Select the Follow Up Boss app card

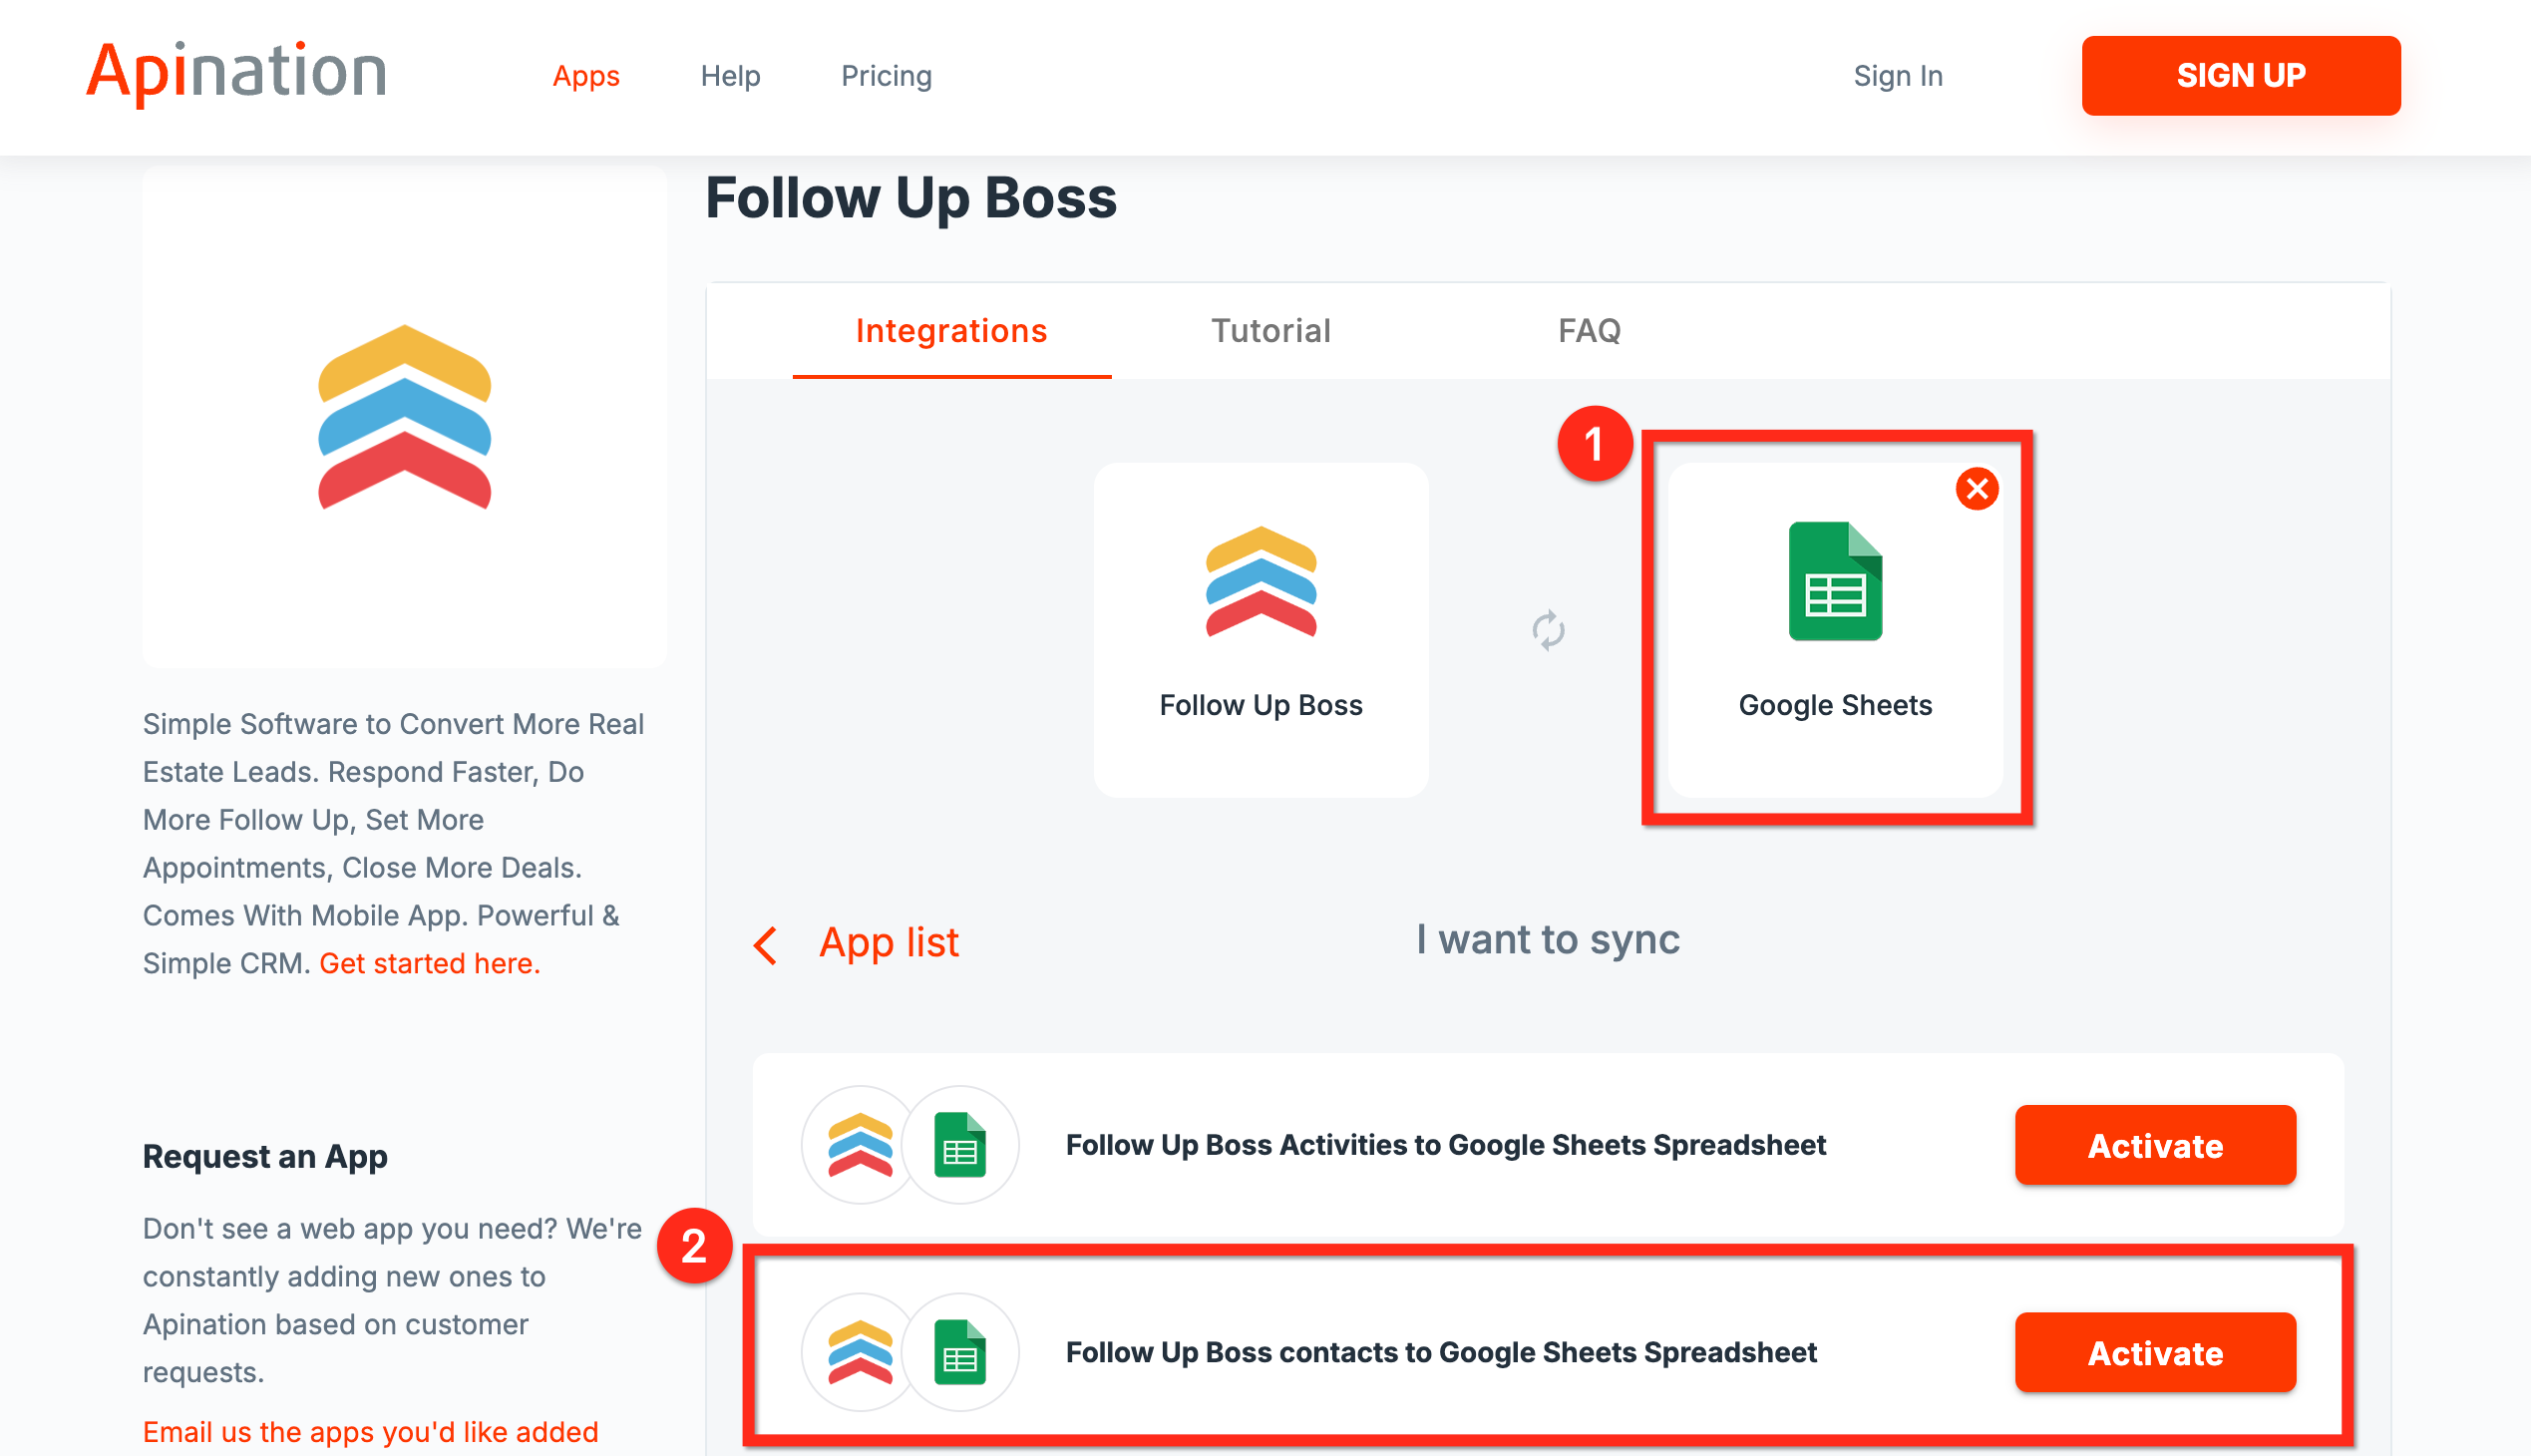1260,630
